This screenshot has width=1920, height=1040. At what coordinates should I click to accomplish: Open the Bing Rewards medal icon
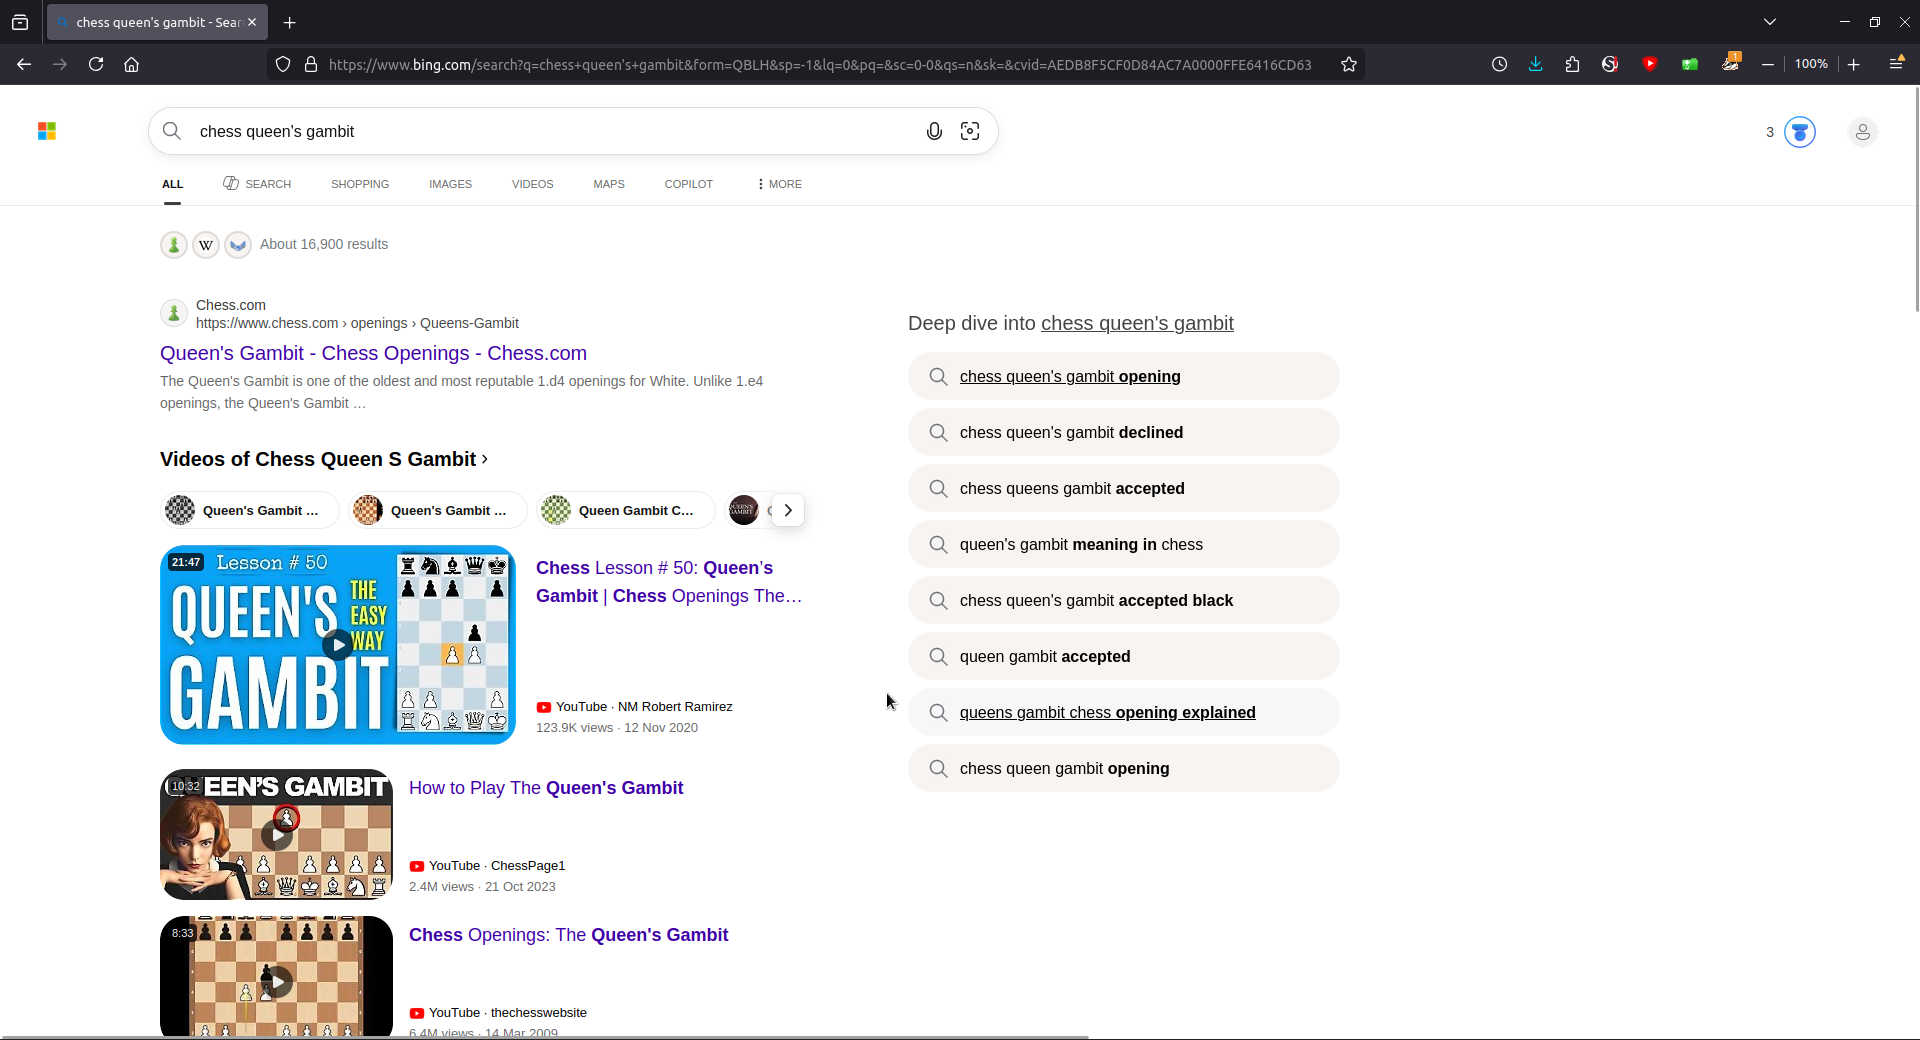[1800, 132]
